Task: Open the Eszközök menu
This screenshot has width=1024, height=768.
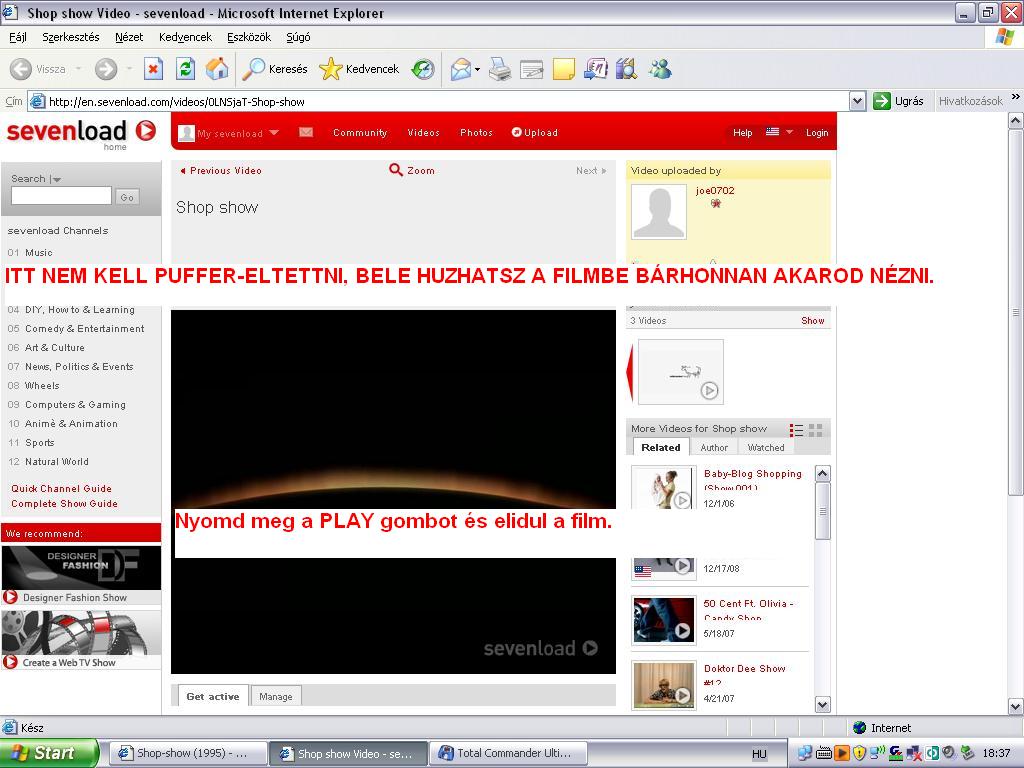Action: click(249, 37)
